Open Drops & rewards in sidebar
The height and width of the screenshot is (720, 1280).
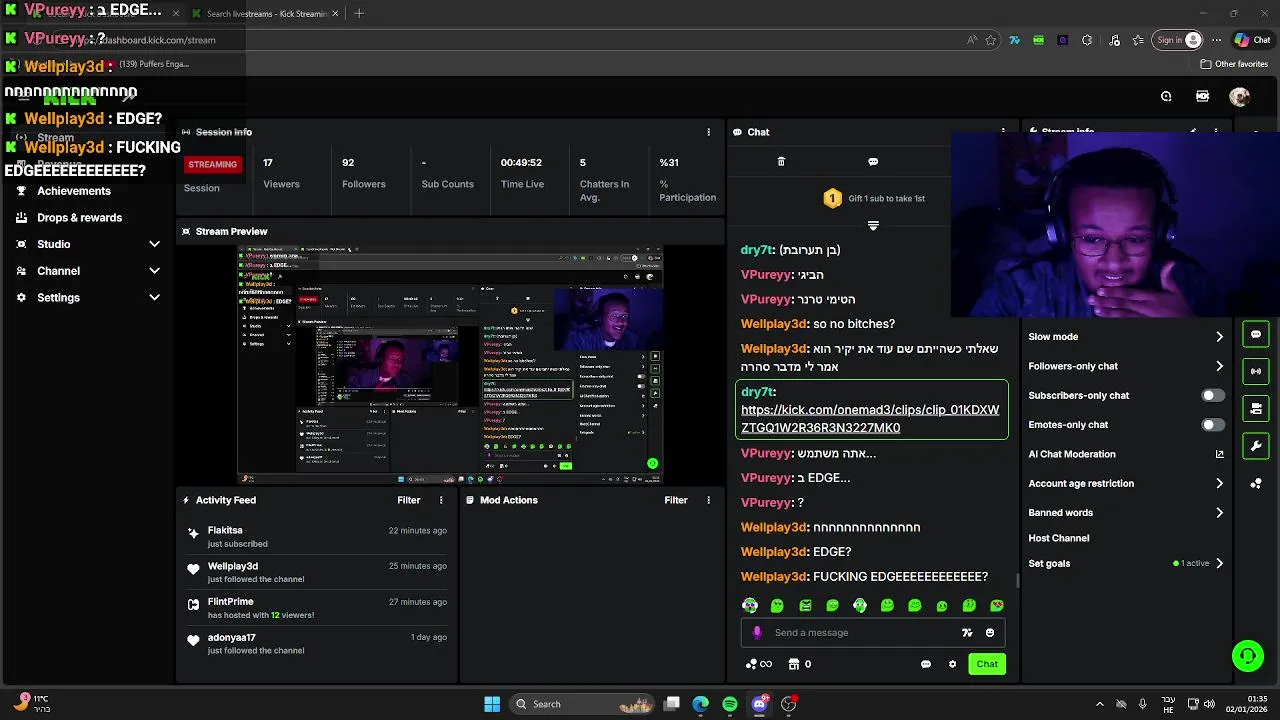80,217
